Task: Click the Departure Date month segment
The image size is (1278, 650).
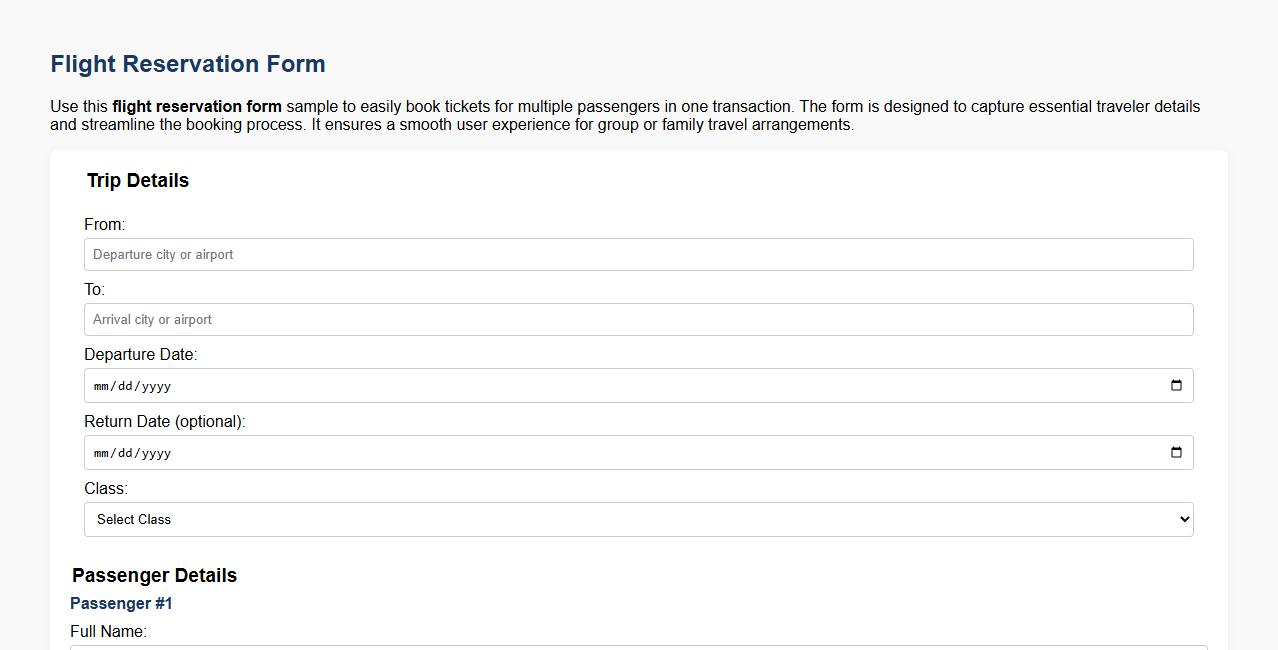Action: [x=100, y=385]
